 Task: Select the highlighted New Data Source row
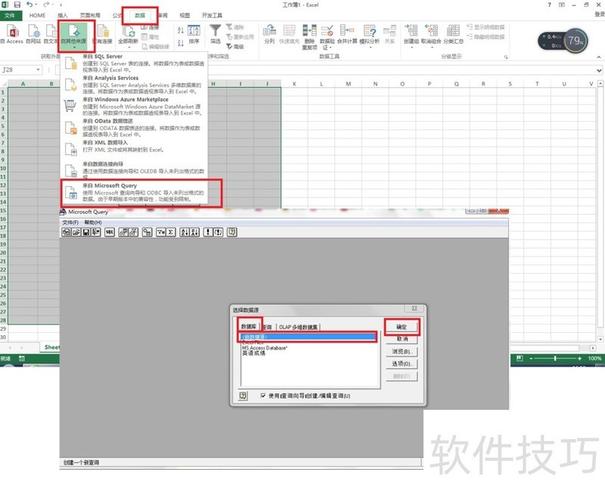308,337
